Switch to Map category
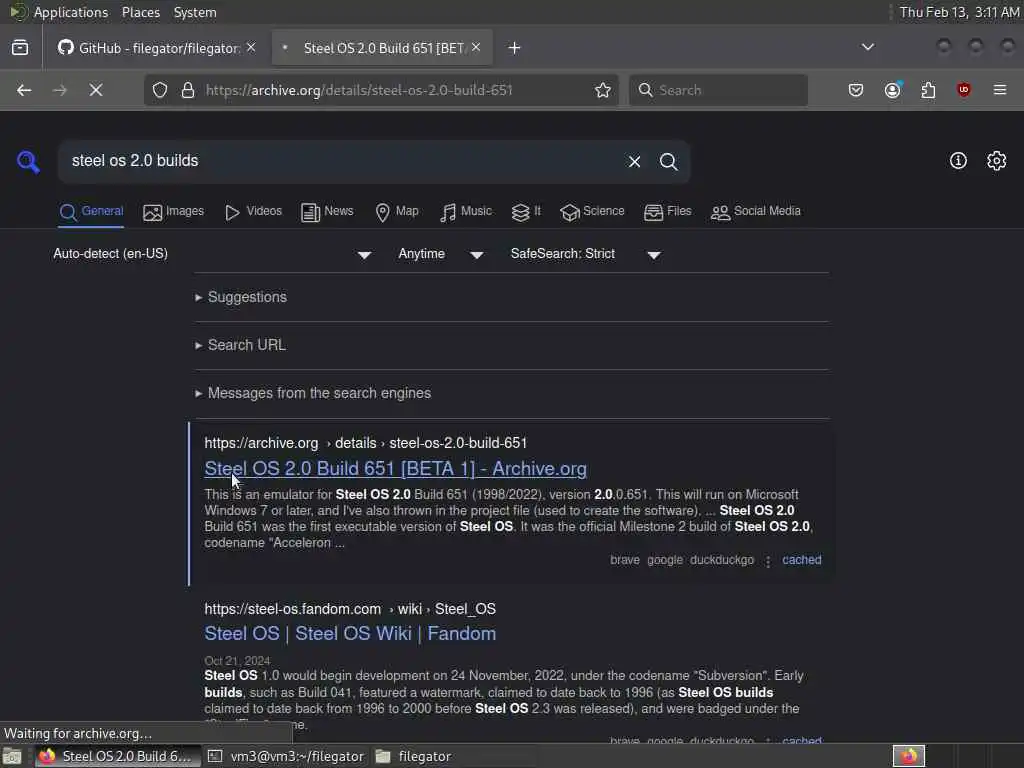This screenshot has height=768, width=1024. 397,212
